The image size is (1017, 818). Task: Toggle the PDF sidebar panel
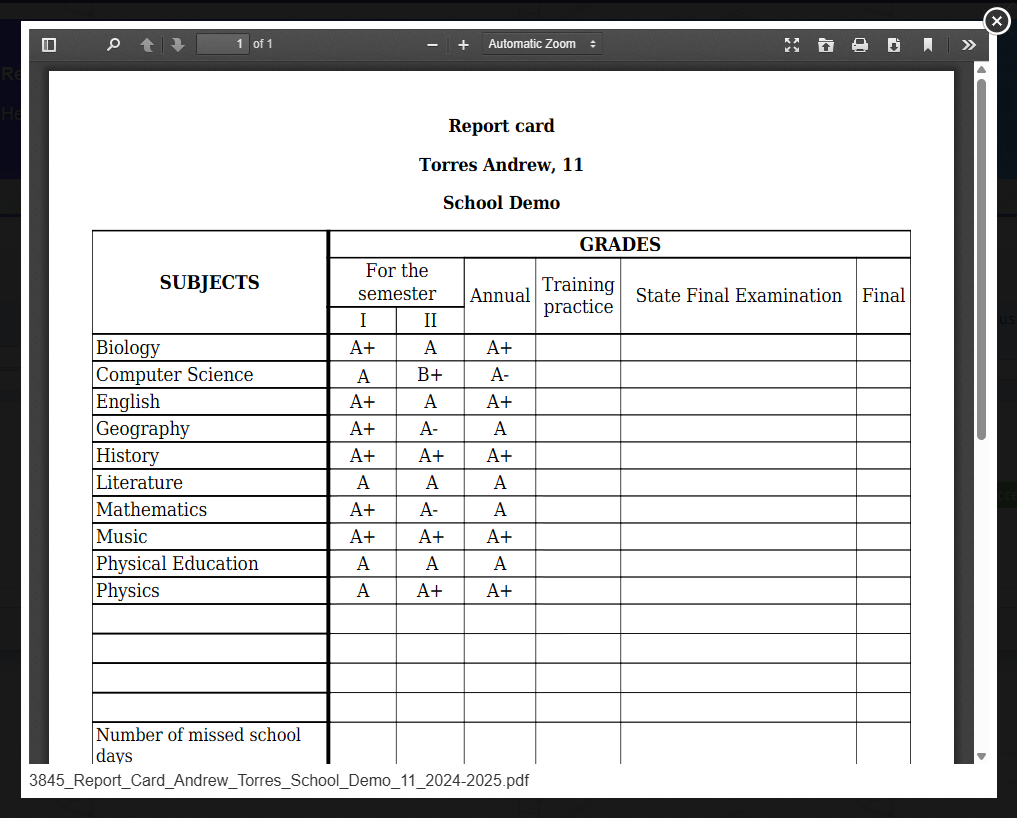(x=49, y=45)
